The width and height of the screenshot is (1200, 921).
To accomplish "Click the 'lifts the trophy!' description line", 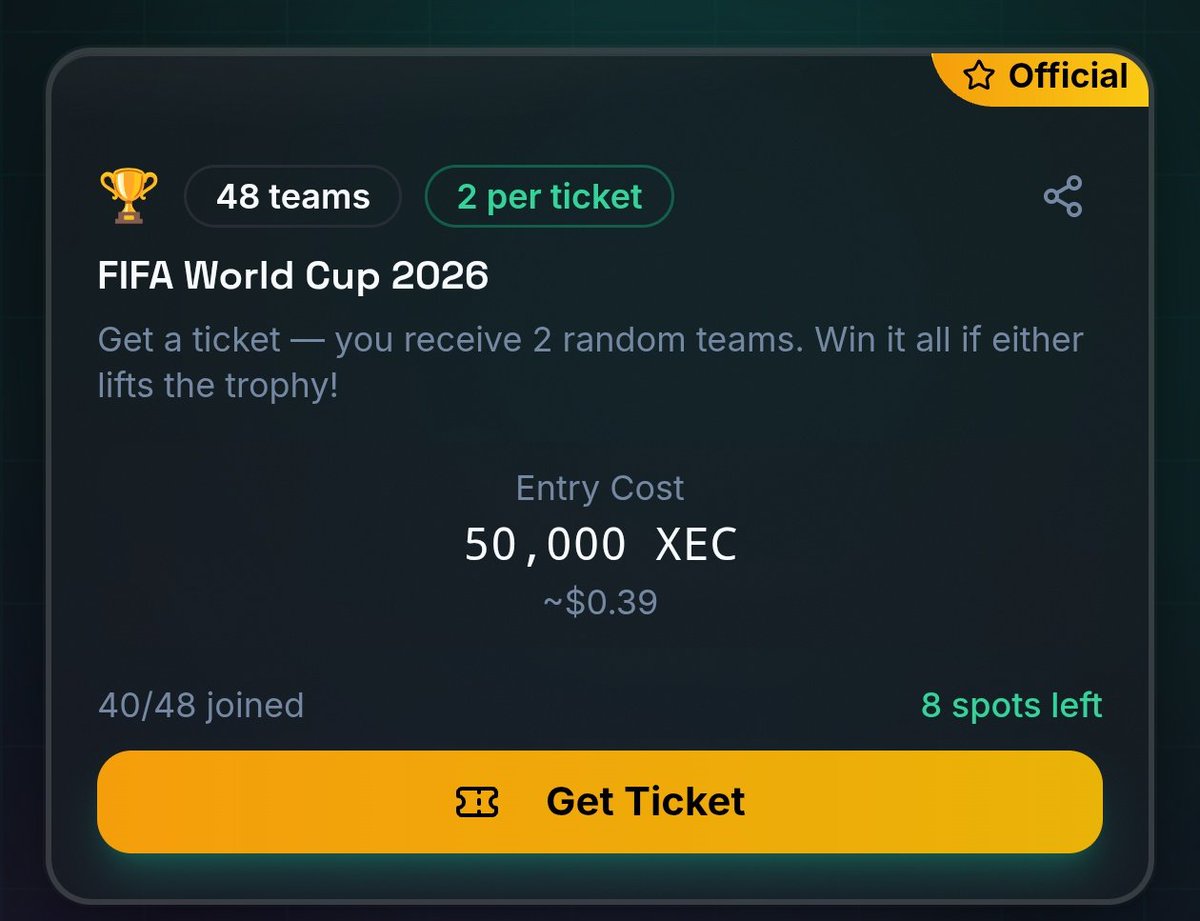I will coord(218,386).
